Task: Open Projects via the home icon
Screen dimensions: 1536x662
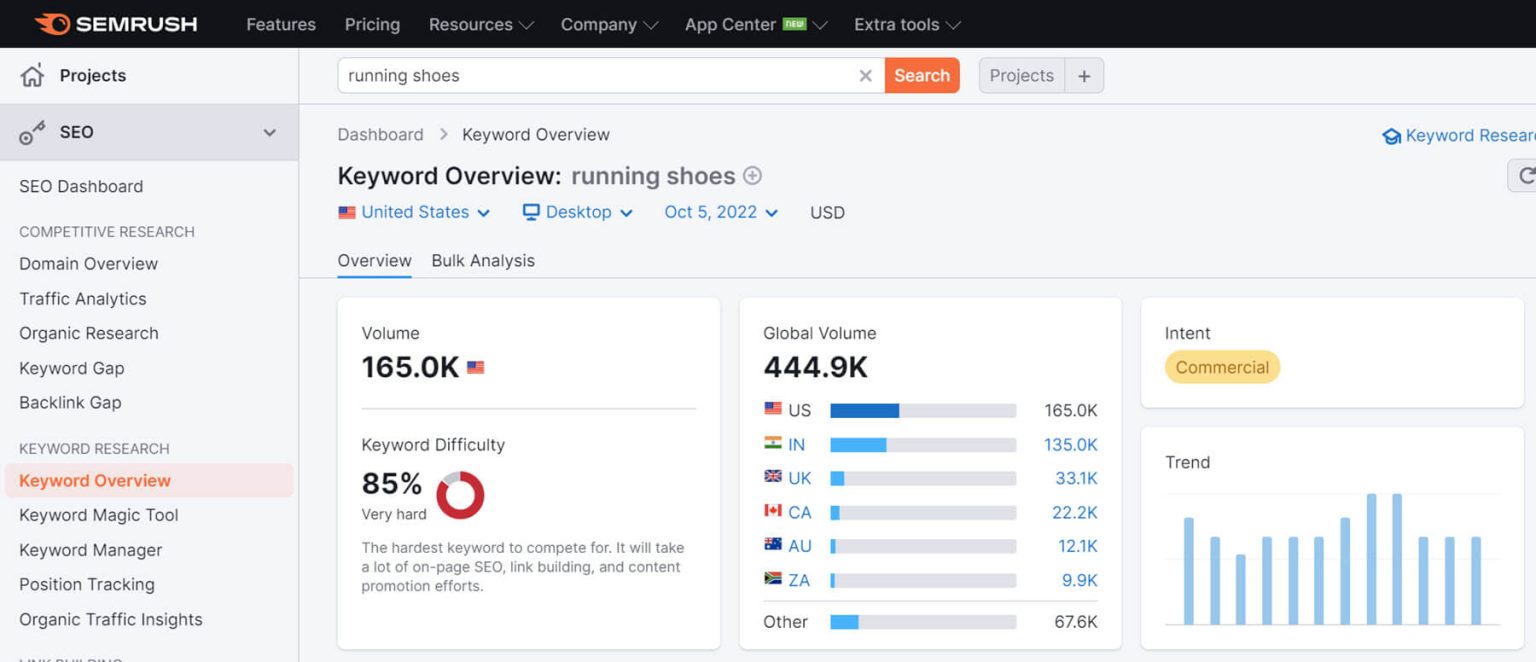Action: 32,75
